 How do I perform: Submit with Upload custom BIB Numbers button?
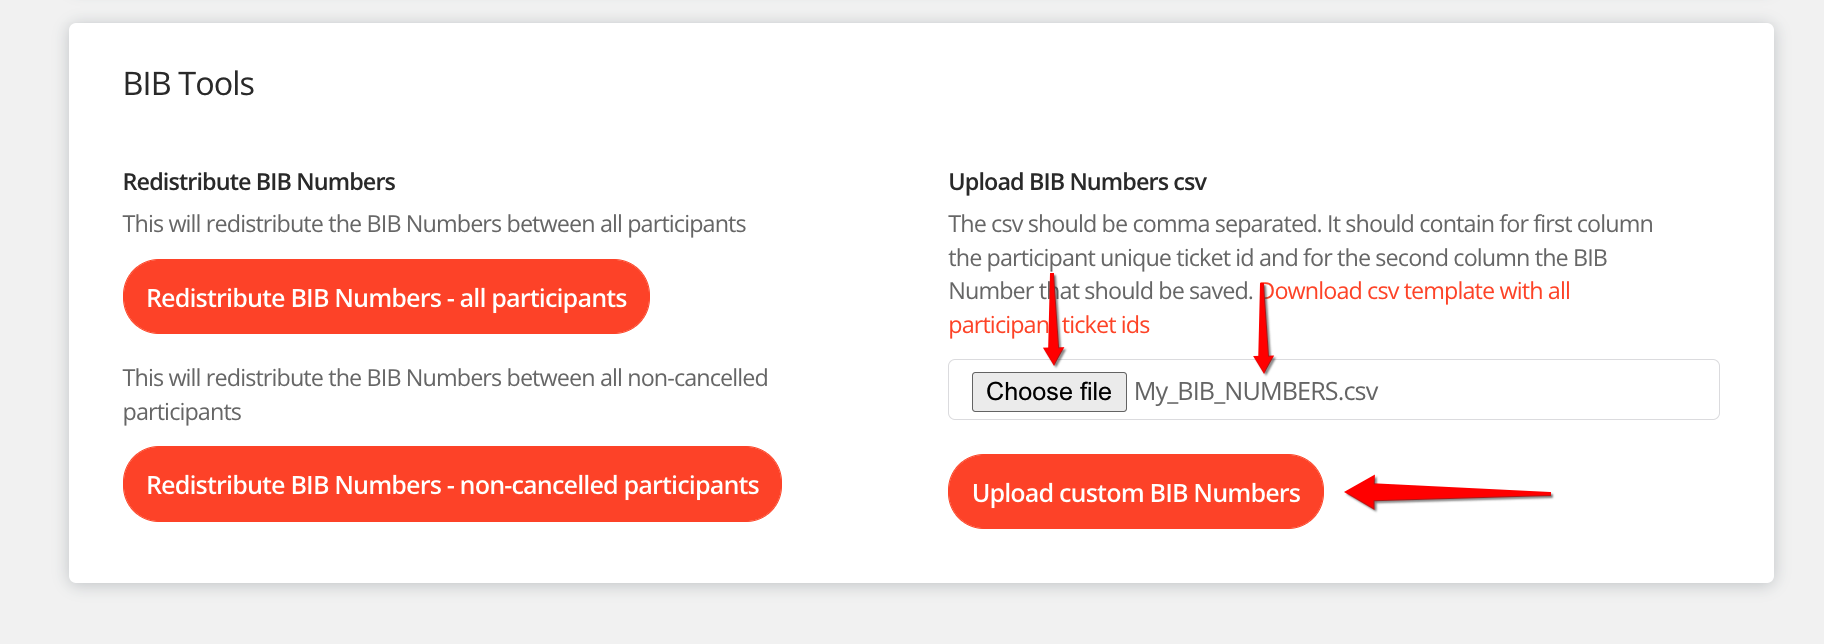[x=1135, y=492]
